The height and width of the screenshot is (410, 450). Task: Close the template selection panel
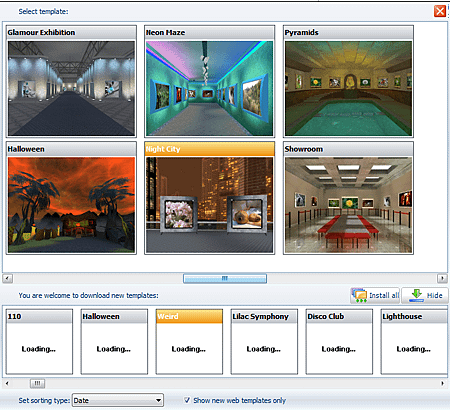click(x=440, y=11)
